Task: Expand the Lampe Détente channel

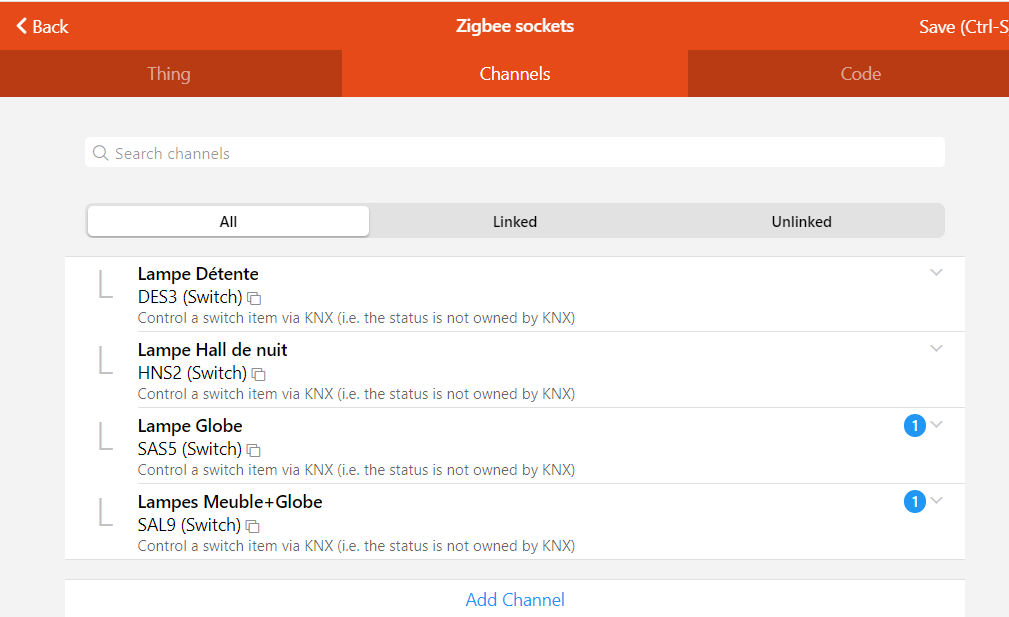Action: click(x=936, y=272)
